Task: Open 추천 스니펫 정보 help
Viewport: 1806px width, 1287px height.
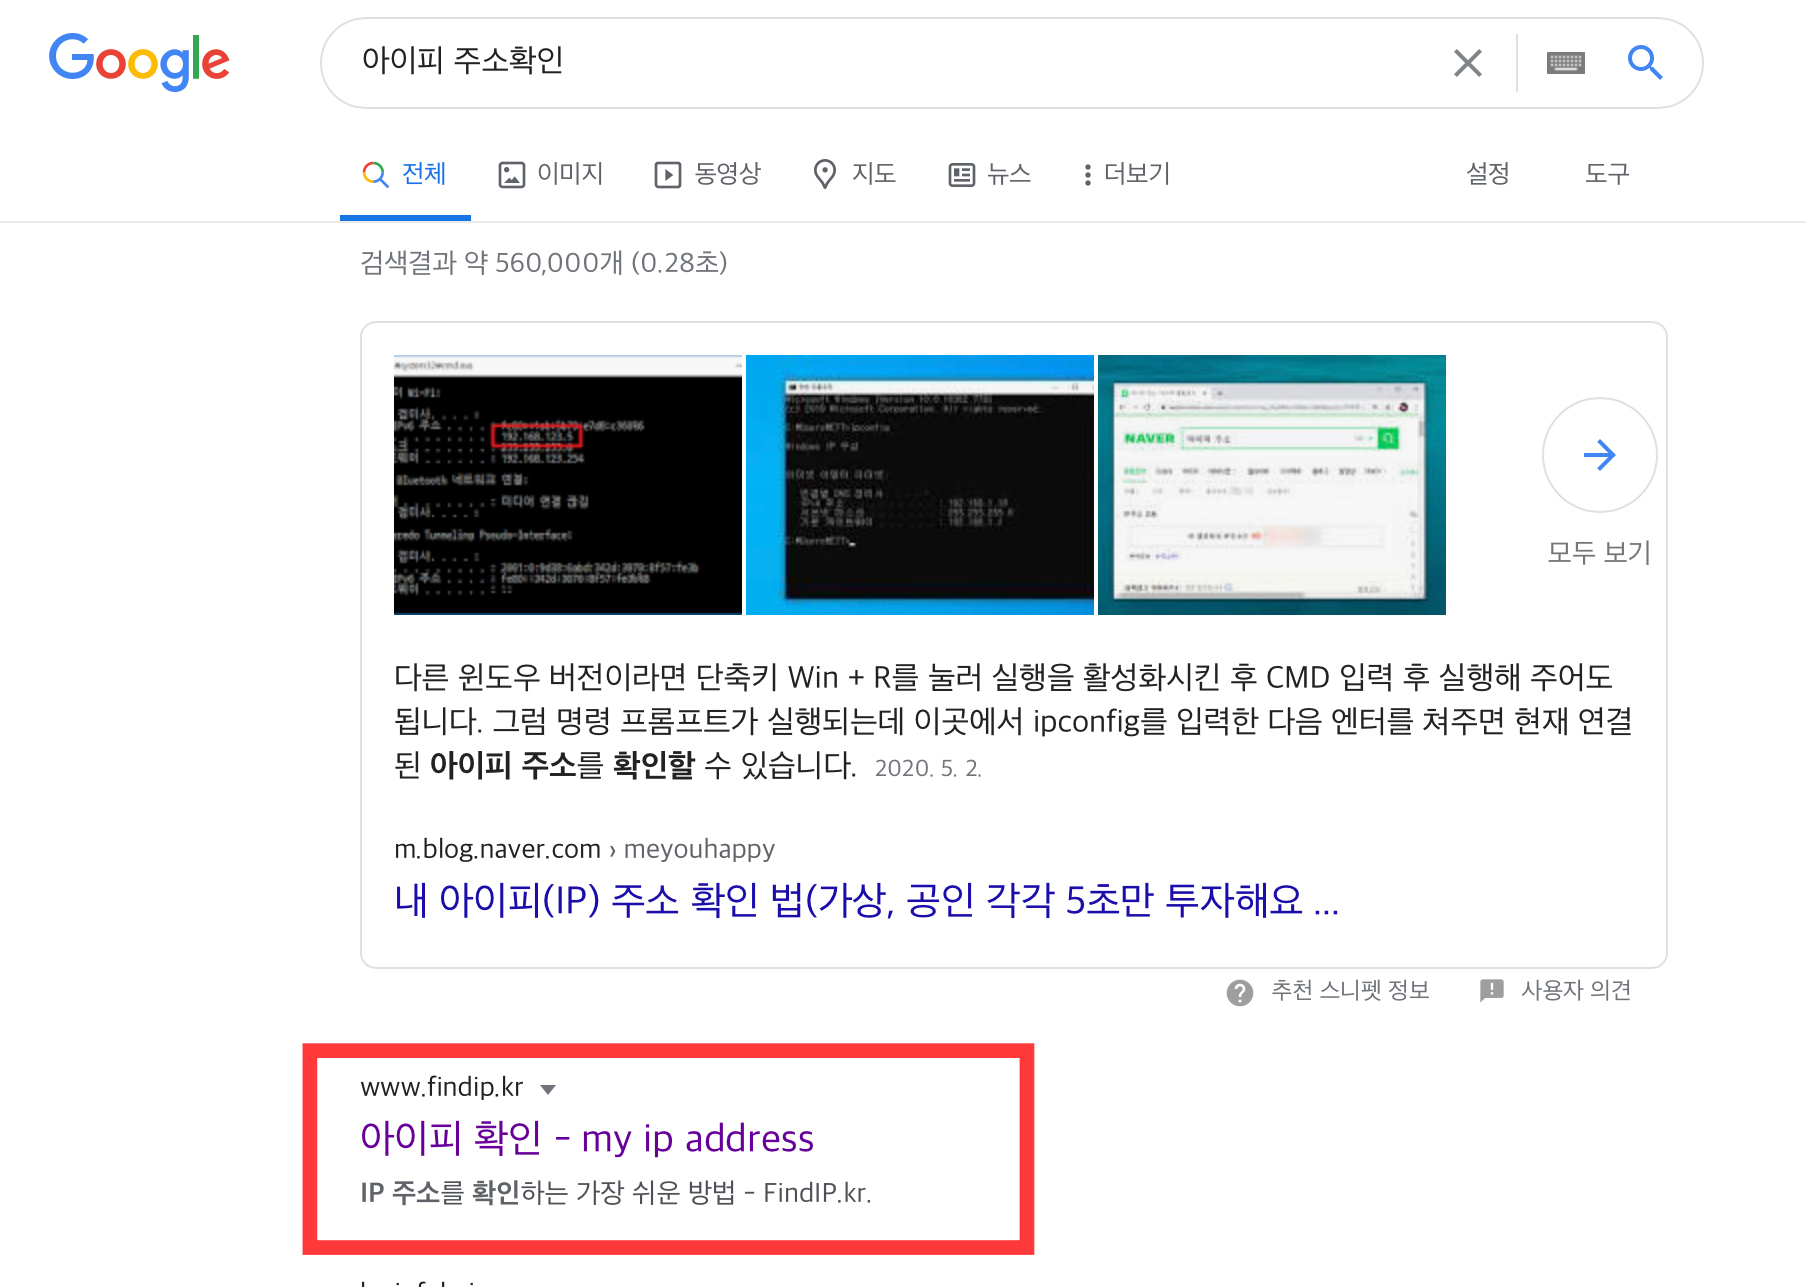Action: click(x=1328, y=991)
